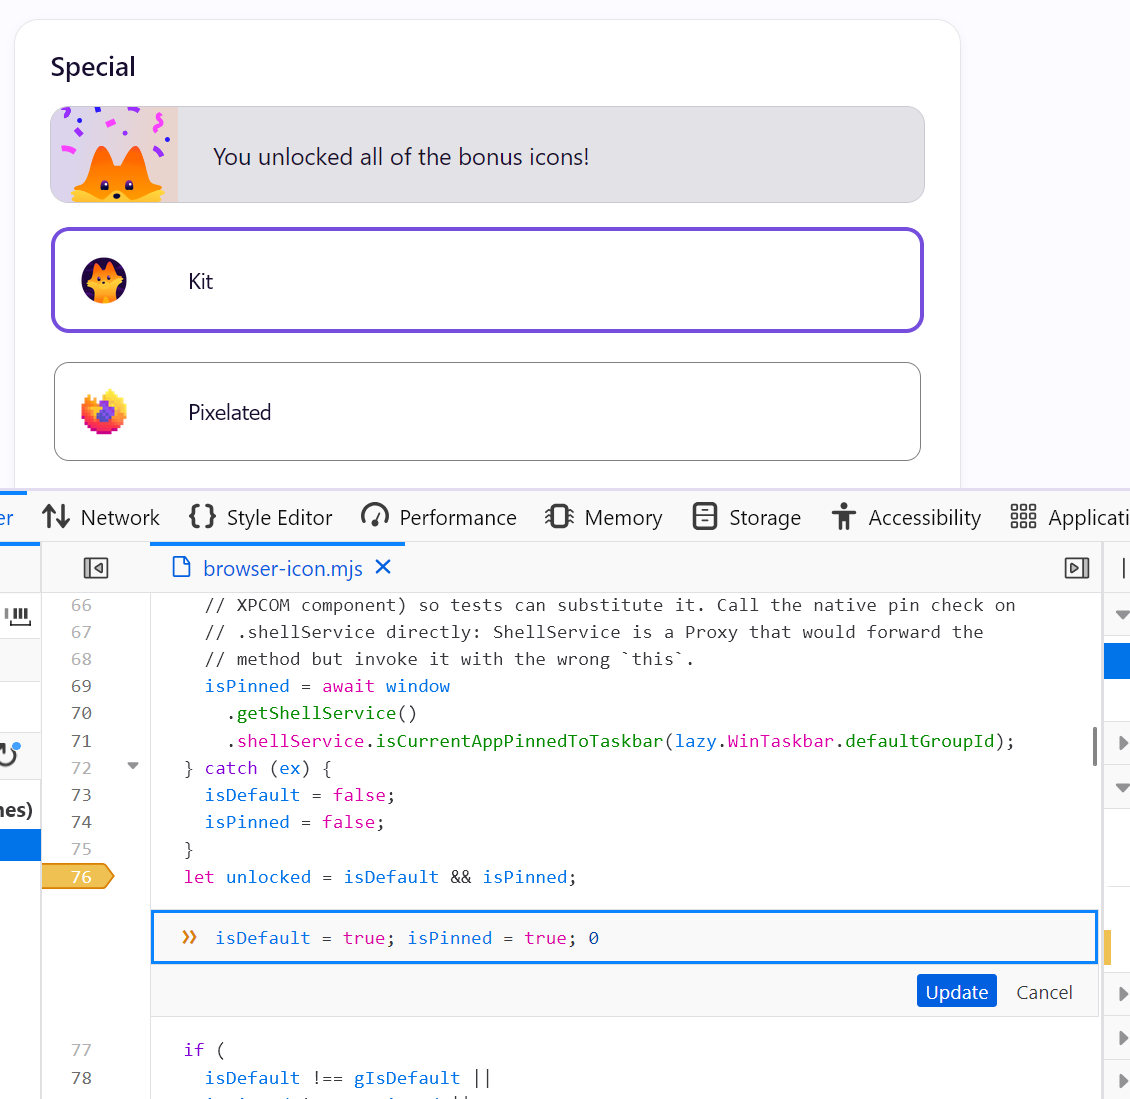Open the Application panel grid icon
The image size is (1130, 1099).
pos(1023,517)
